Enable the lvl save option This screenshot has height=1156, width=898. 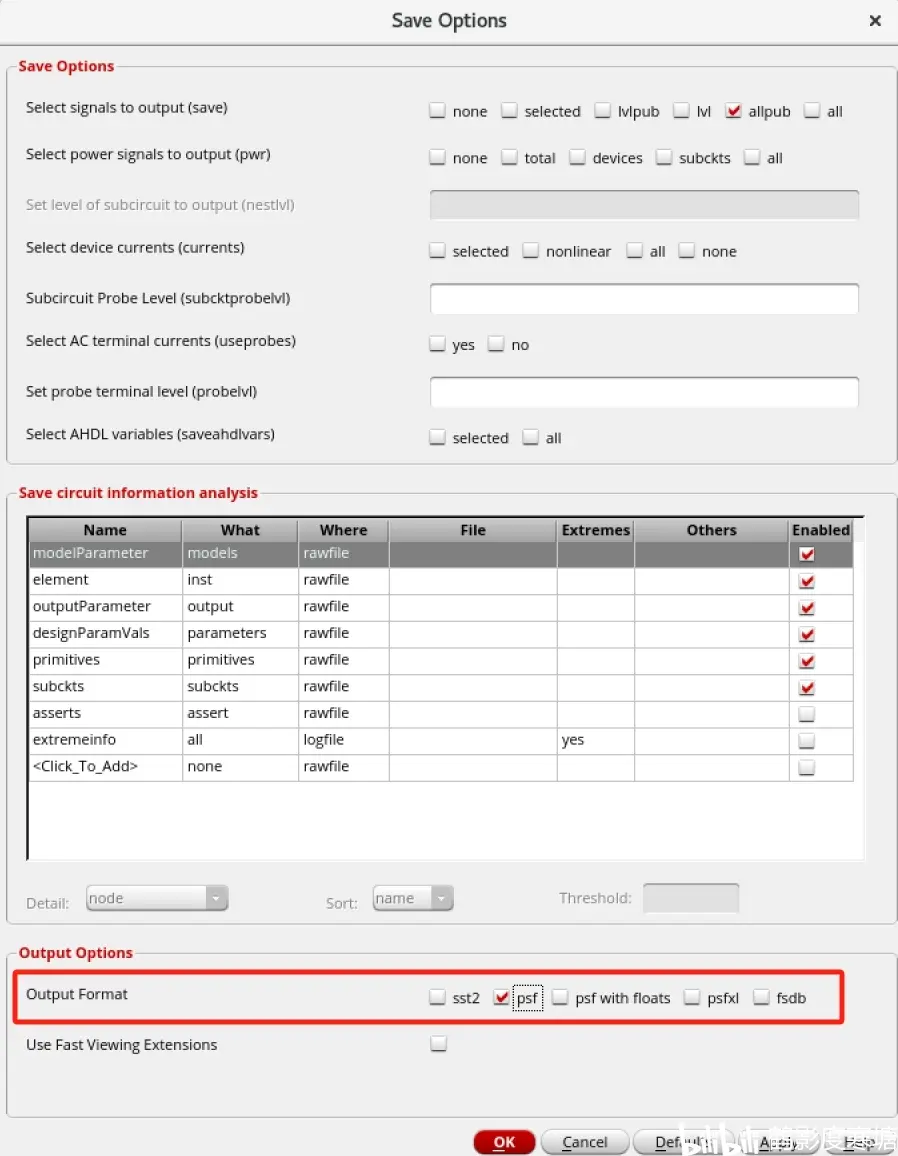681,111
